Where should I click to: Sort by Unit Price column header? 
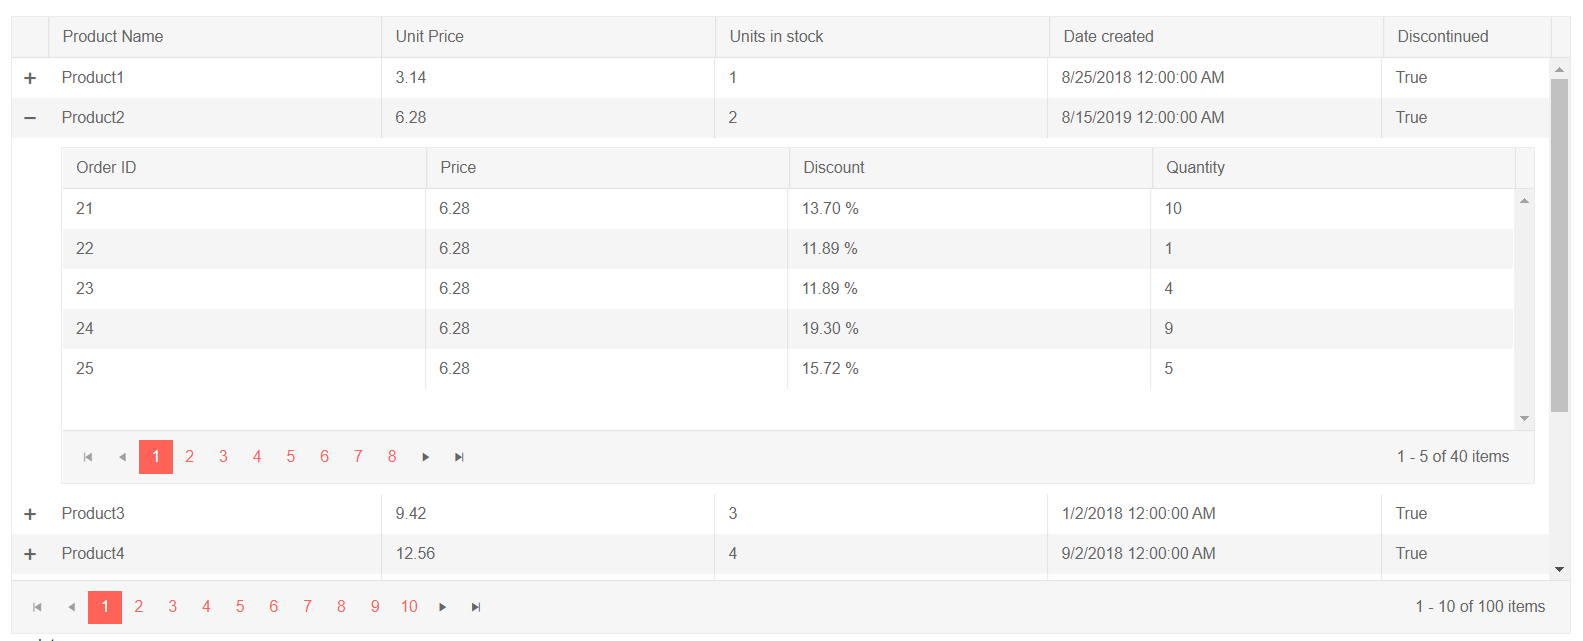(x=430, y=37)
